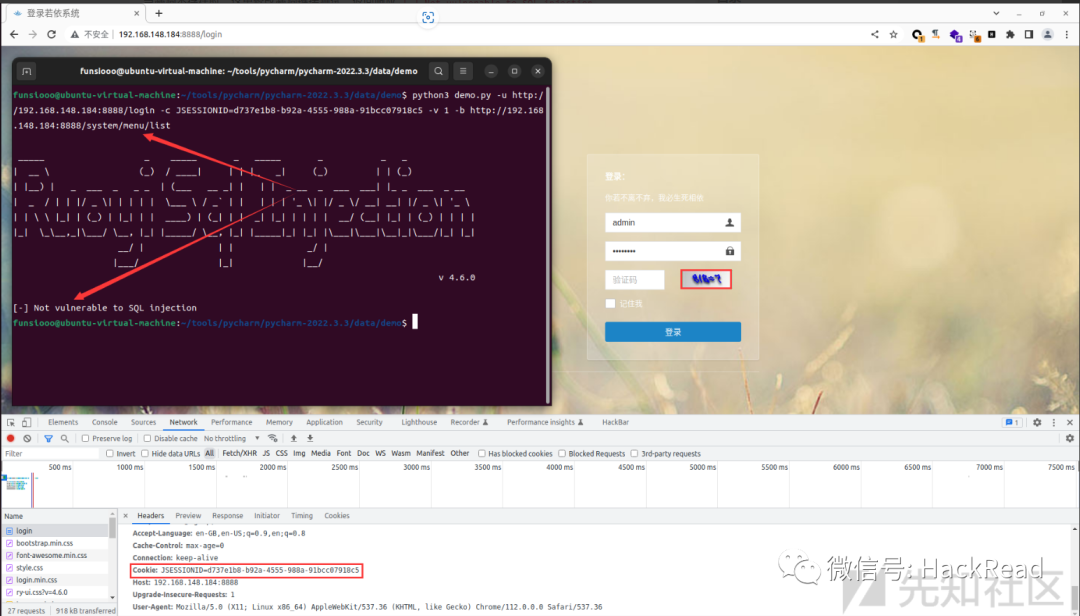Image resolution: width=1080 pixels, height=616 pixels.
Task: Open the browser extensions puzzle icon
Action: tap(1010, 34)
